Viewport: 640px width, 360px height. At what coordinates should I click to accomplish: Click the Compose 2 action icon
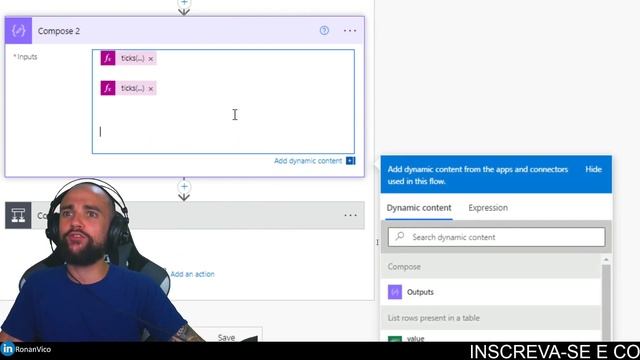pyautogui.click(x=18, y=31)
